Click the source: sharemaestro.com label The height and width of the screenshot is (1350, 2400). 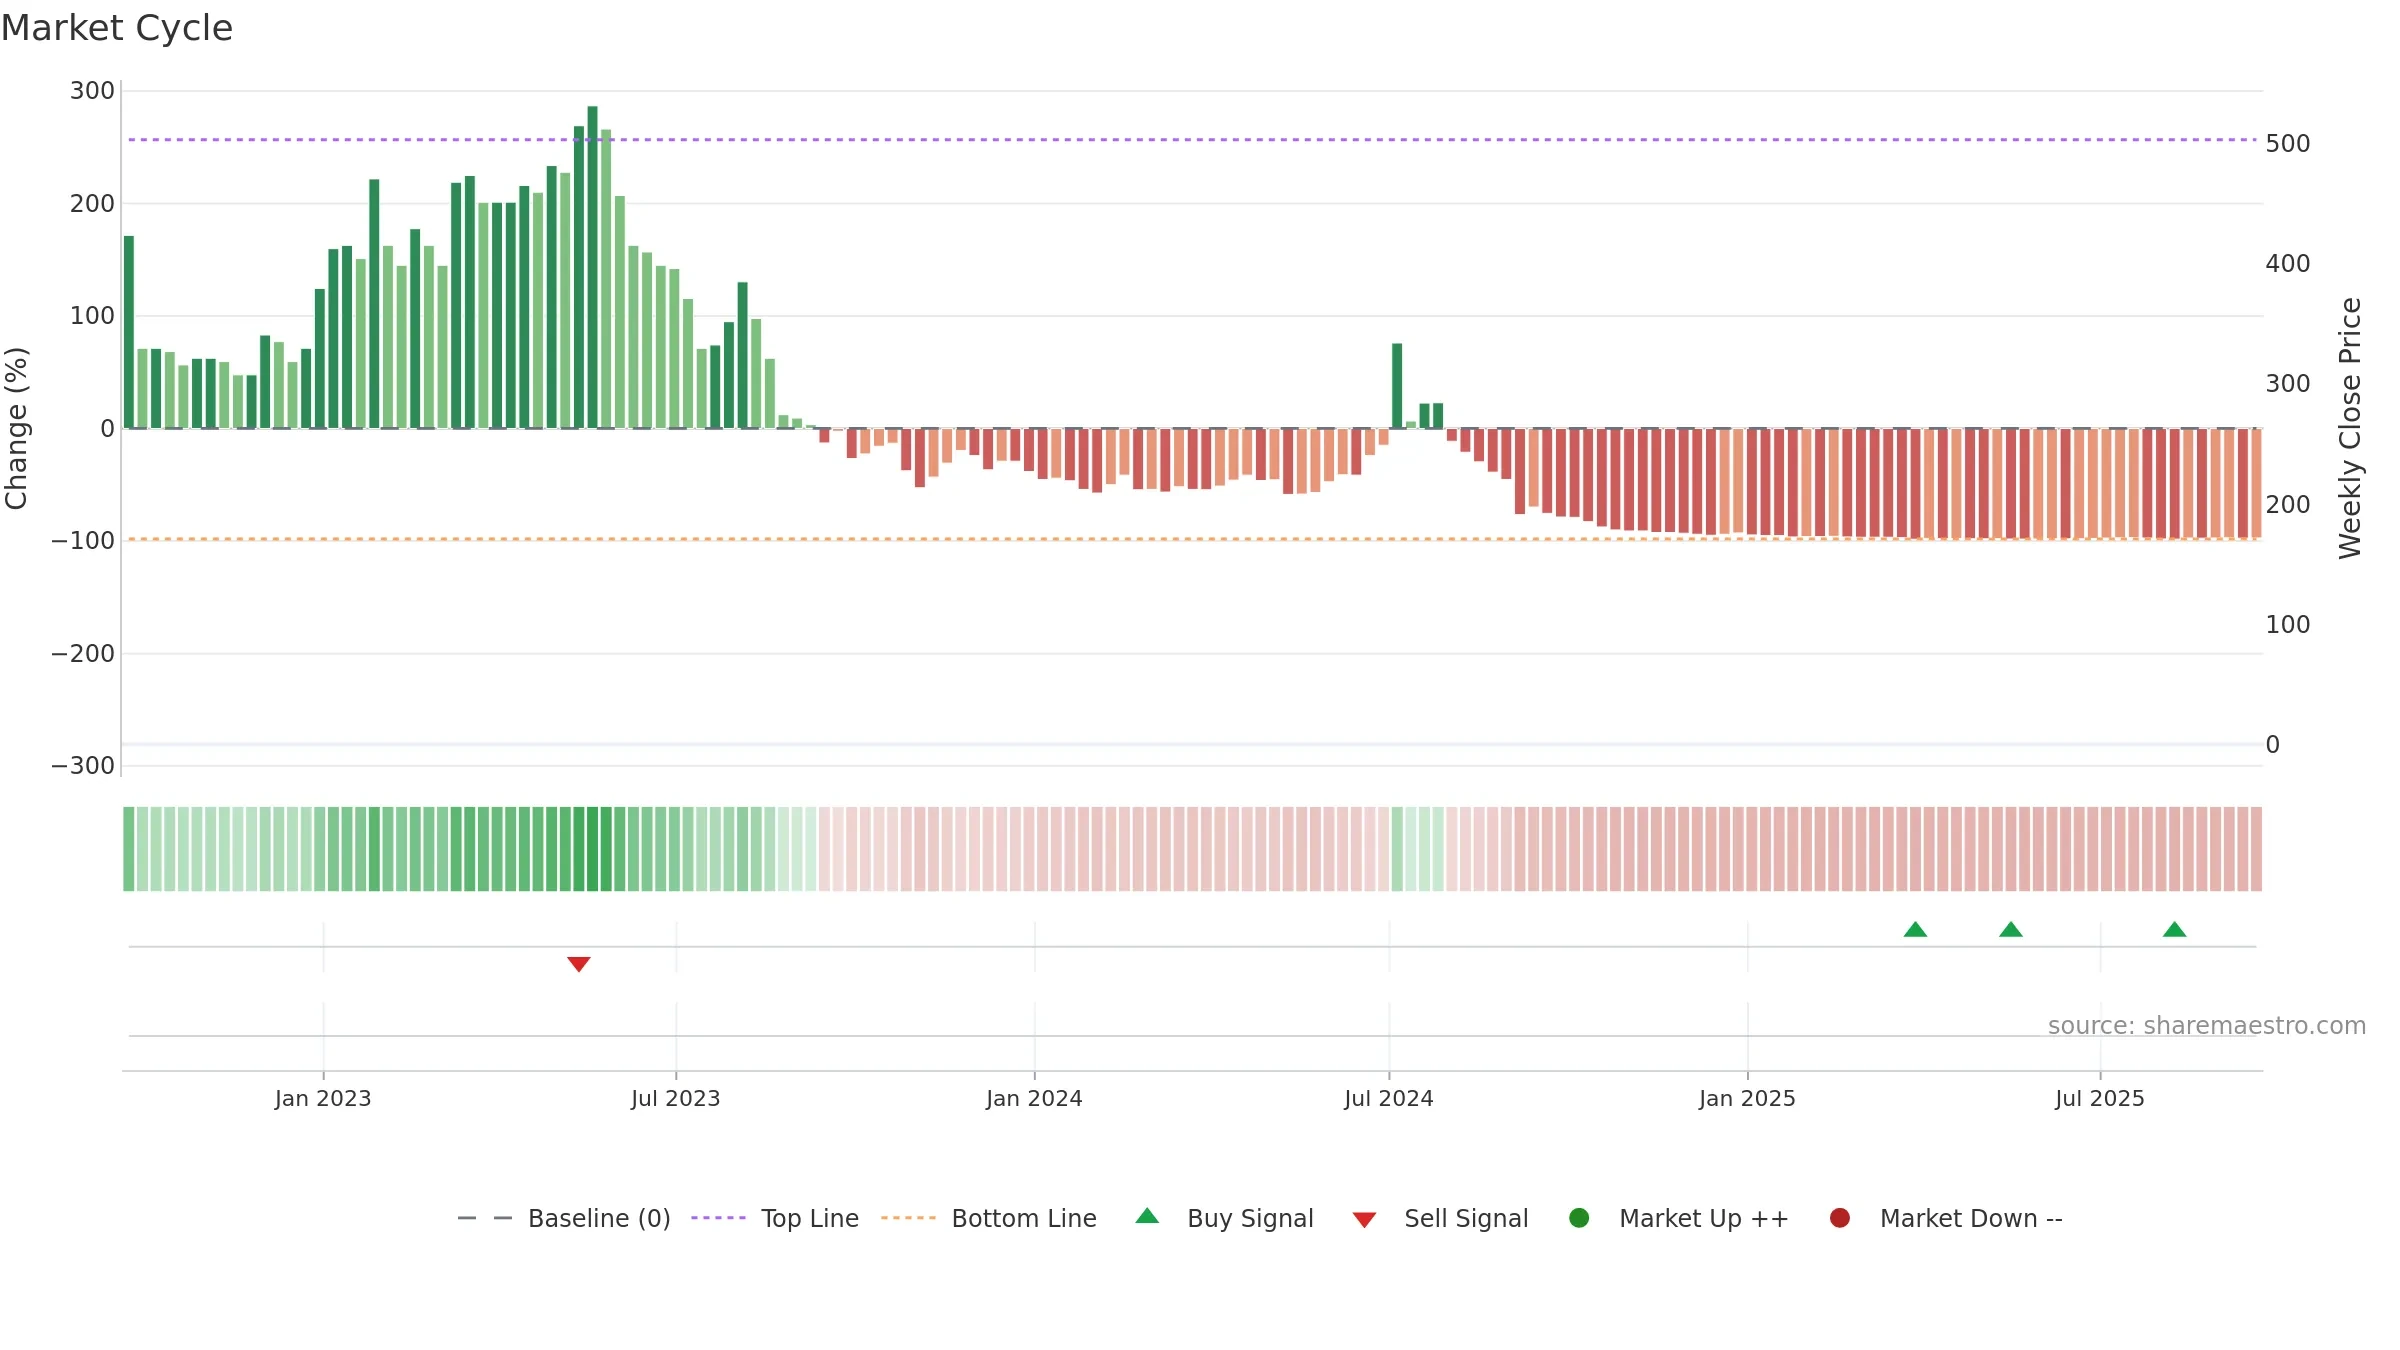[x=2207, y=1025]
